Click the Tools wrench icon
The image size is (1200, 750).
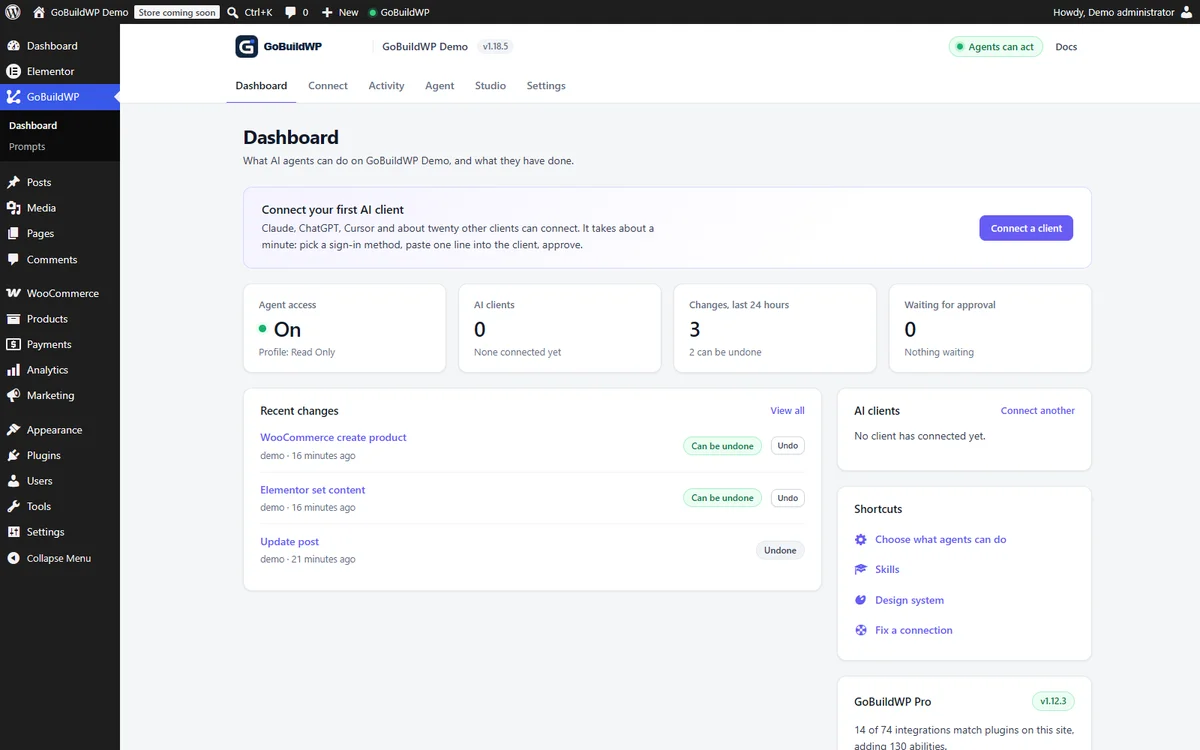pyautogui.click(x=13, y=506)
